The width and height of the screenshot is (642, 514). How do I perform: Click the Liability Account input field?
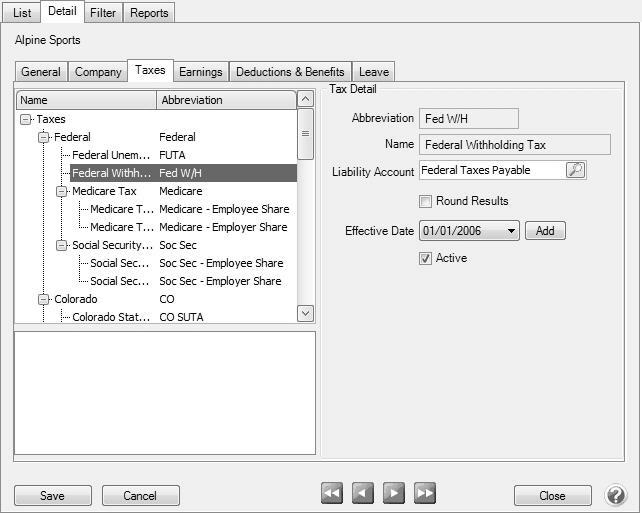click(x=491, y=171)
